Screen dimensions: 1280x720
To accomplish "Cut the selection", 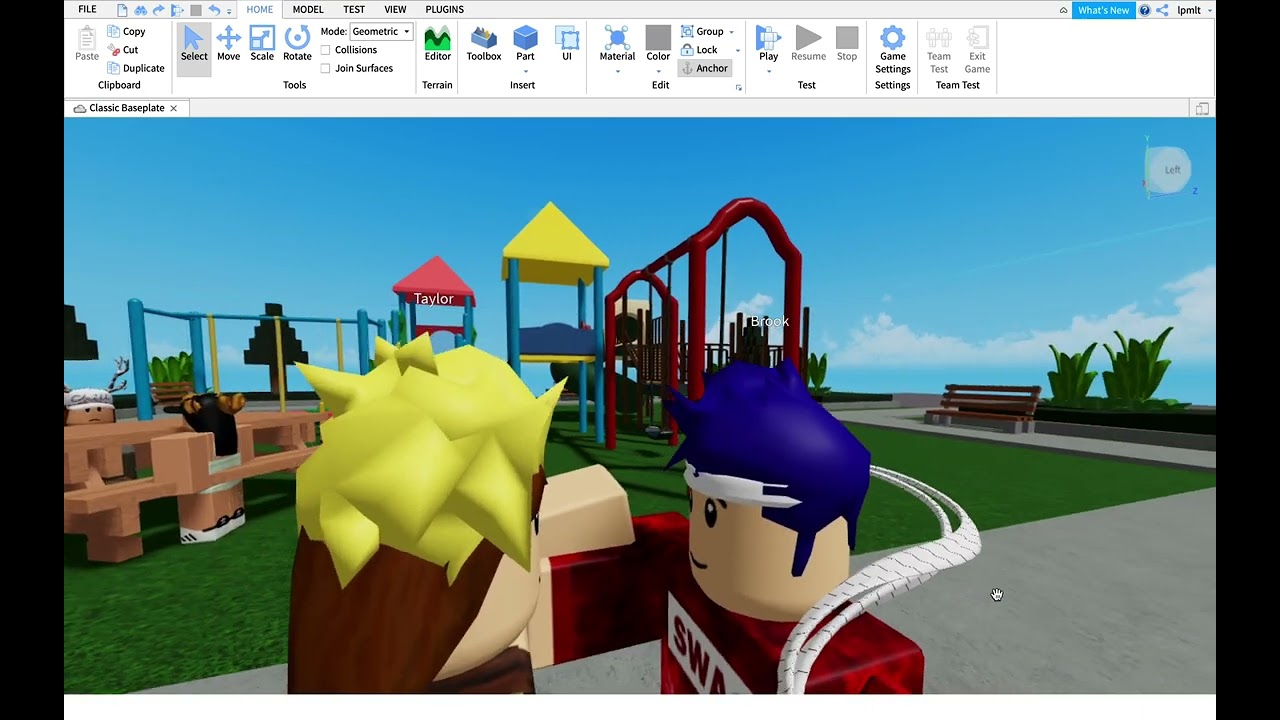I will point(123,50).
